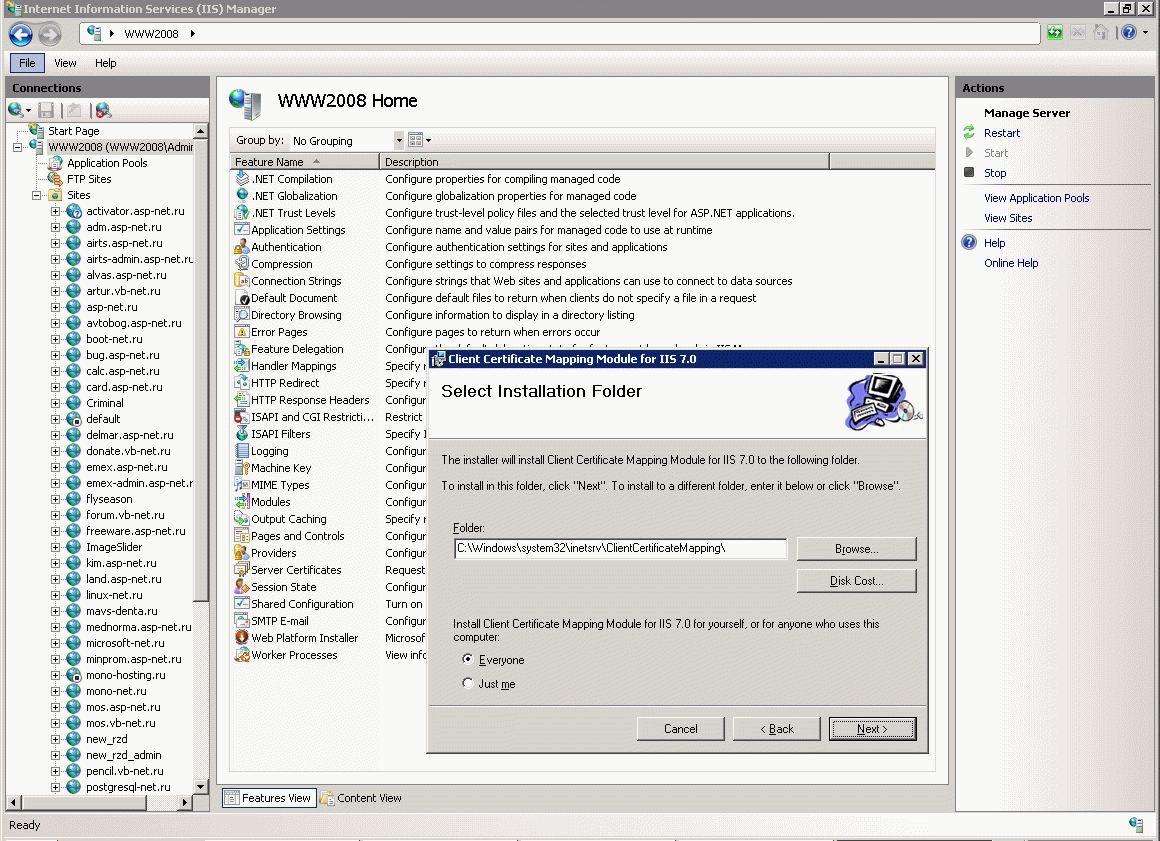Click the Connections tree horizontal scrollbar right arrow
Image resolution: width=1160 pixels, height=841 pixels.
pyautogui.click(x=184, y=802)
